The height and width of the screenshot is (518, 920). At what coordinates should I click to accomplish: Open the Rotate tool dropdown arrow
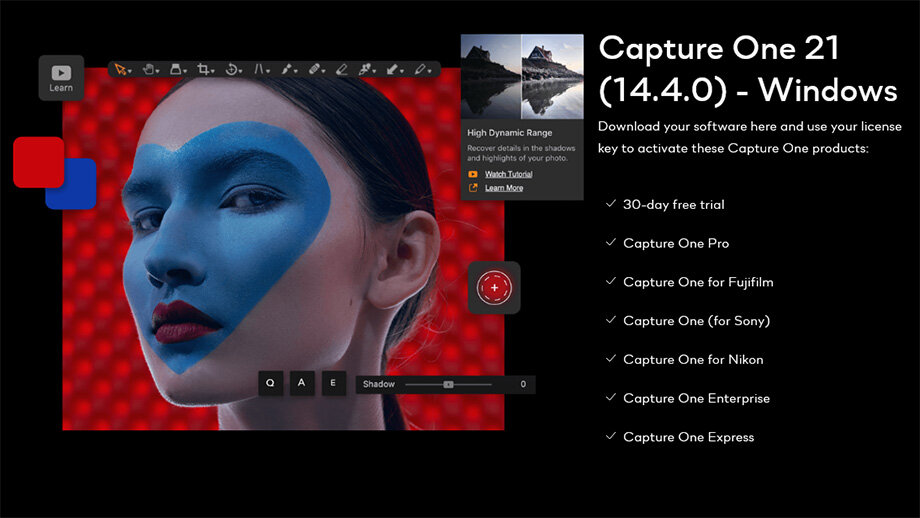pyautogui.click(x=241, y=72)
